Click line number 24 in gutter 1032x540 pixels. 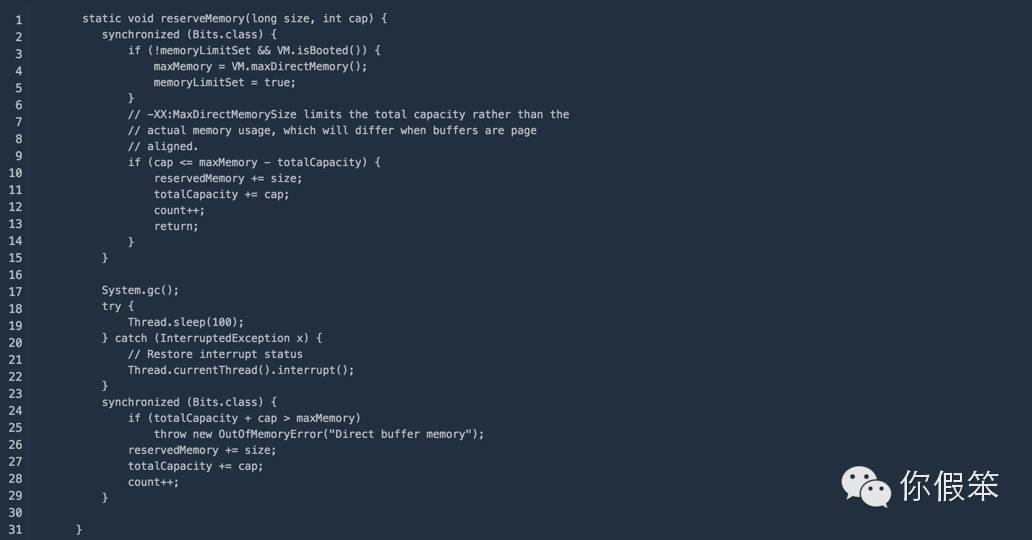click(x=15, y=411)
